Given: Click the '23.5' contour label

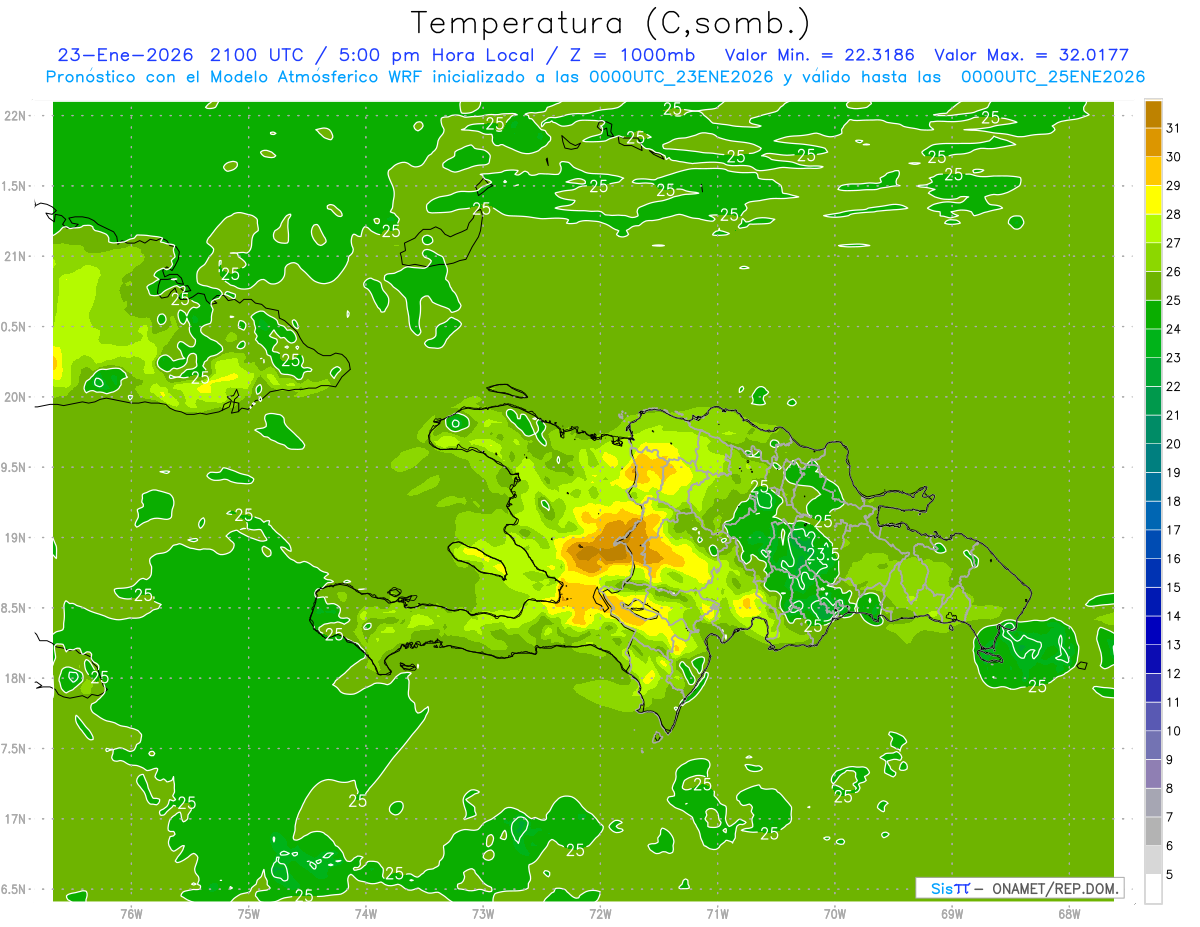Looking at the screenshot, I should tap(822, 554).
